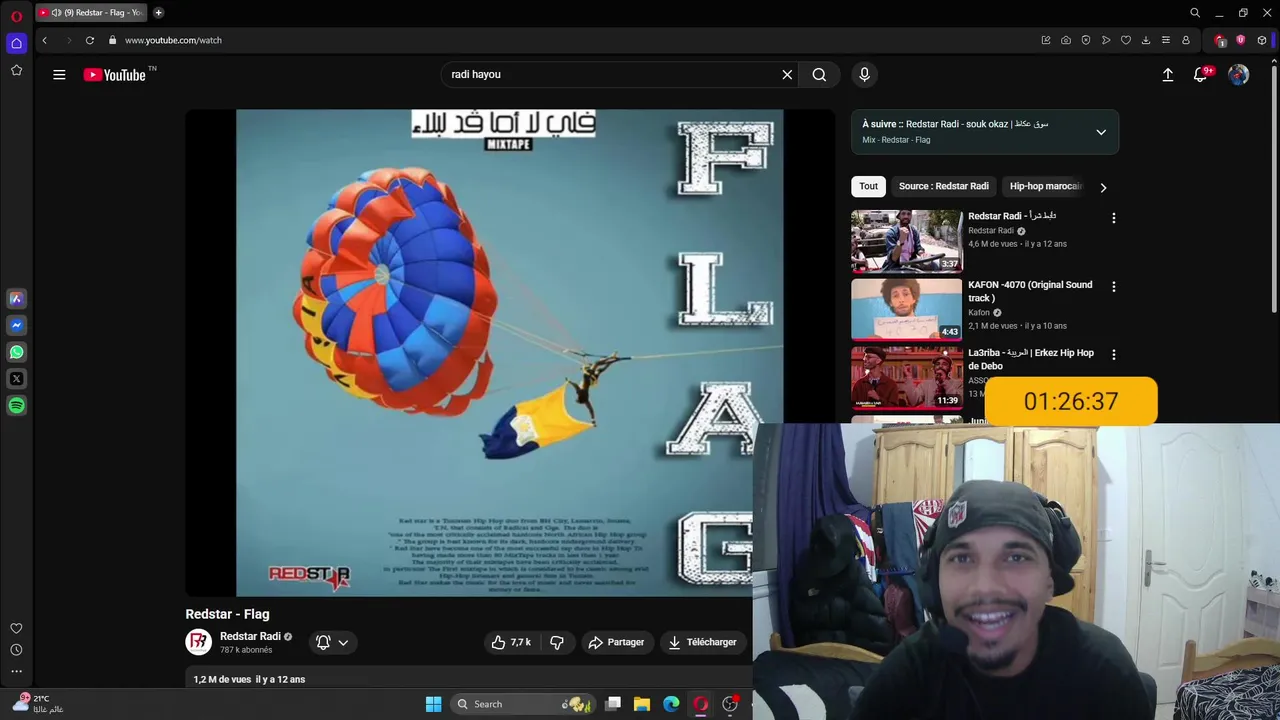Open WhatsApp in the Opera sidebar
The height and width of the screenshot is (720, 1280).
point(16,352)
